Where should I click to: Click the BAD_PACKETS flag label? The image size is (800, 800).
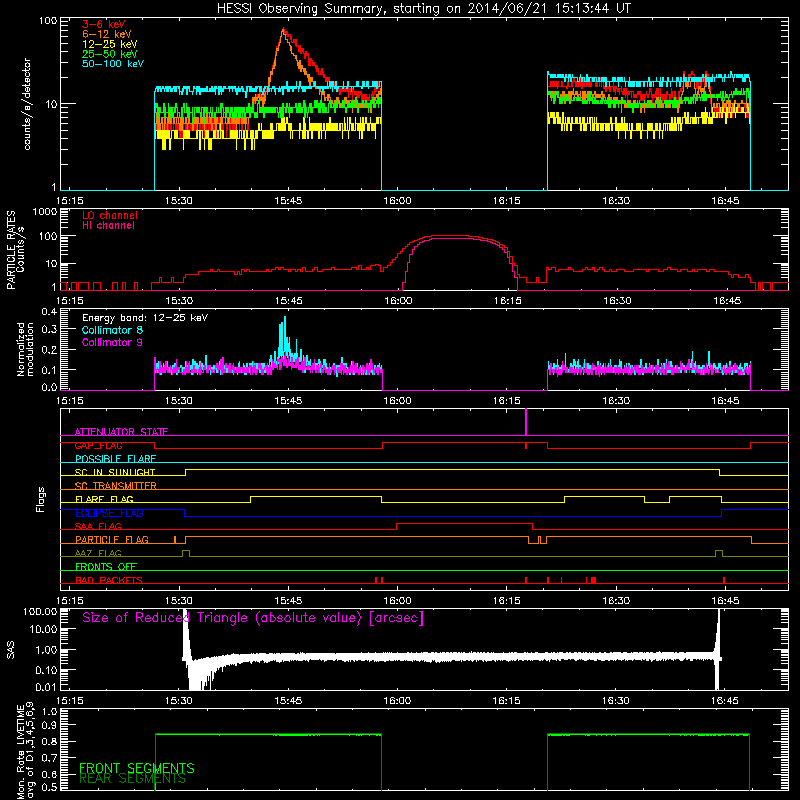click(109, 580)
